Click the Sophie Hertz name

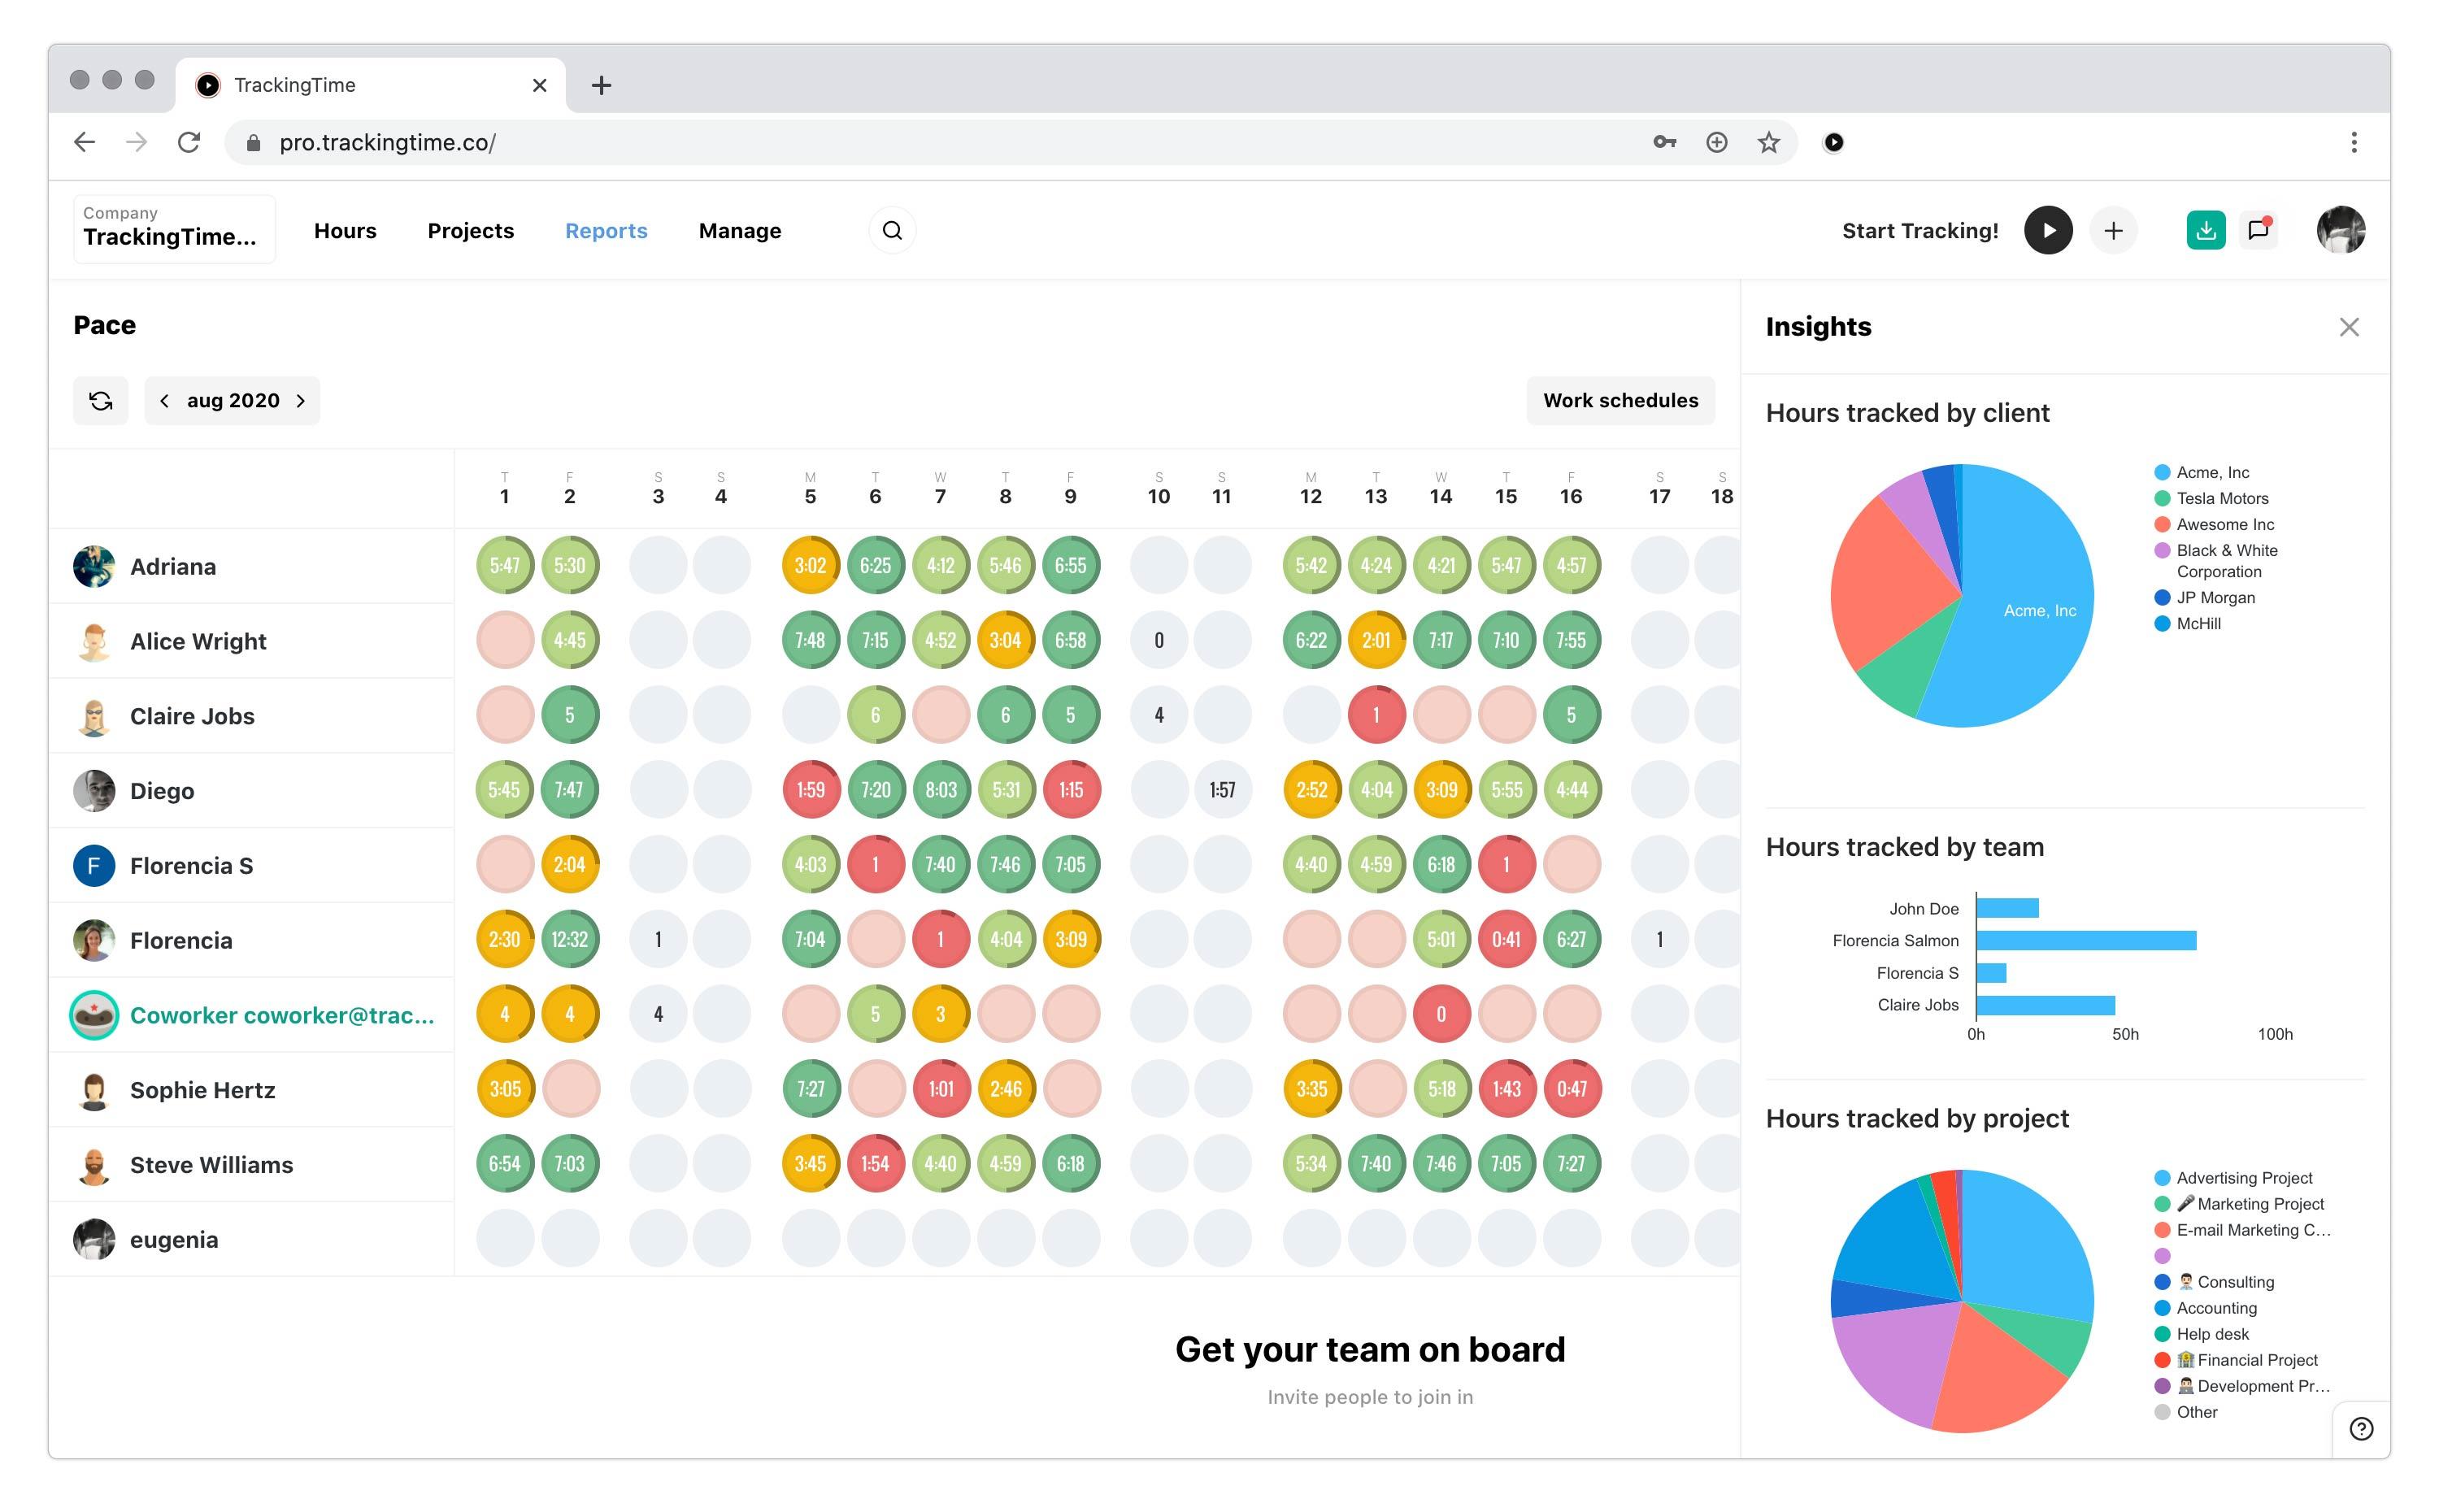tap(202, 1090)
